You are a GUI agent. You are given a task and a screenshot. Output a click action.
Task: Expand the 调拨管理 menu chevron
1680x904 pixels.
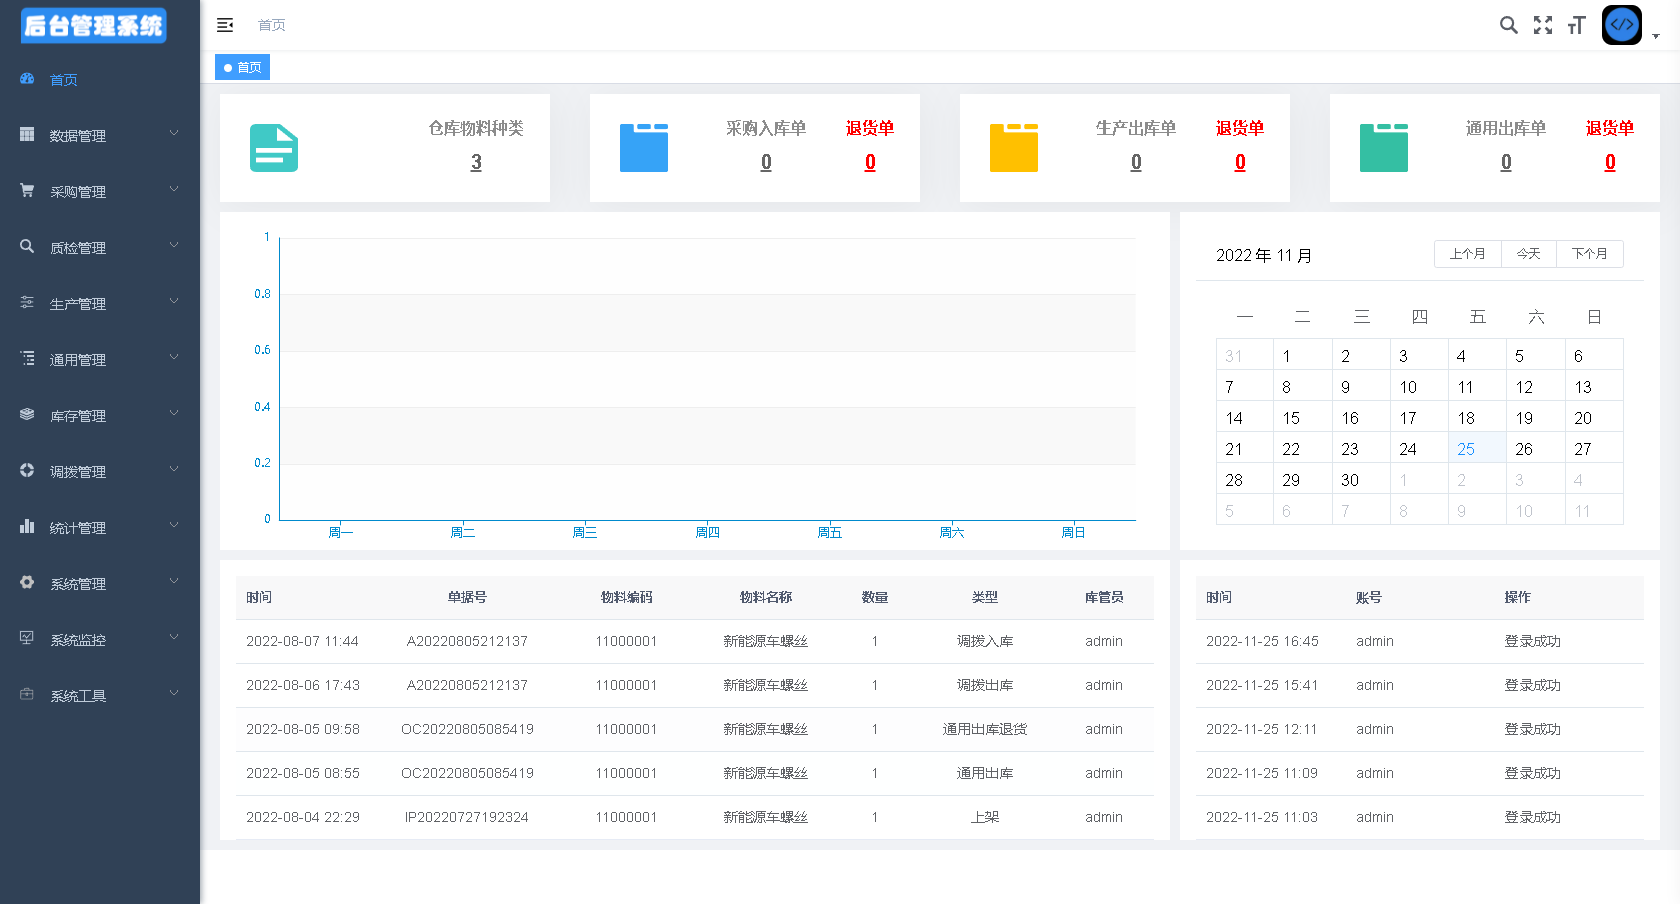(x=174, y=469)
